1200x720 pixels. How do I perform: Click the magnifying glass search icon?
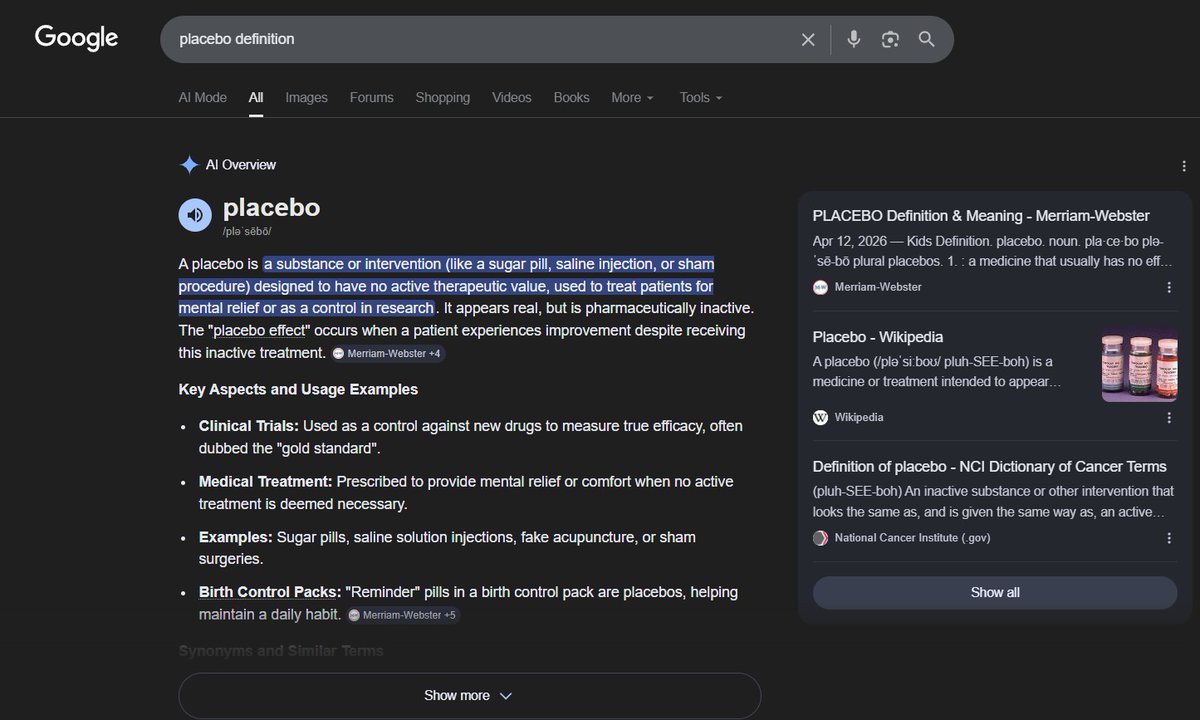pos(927,39)
